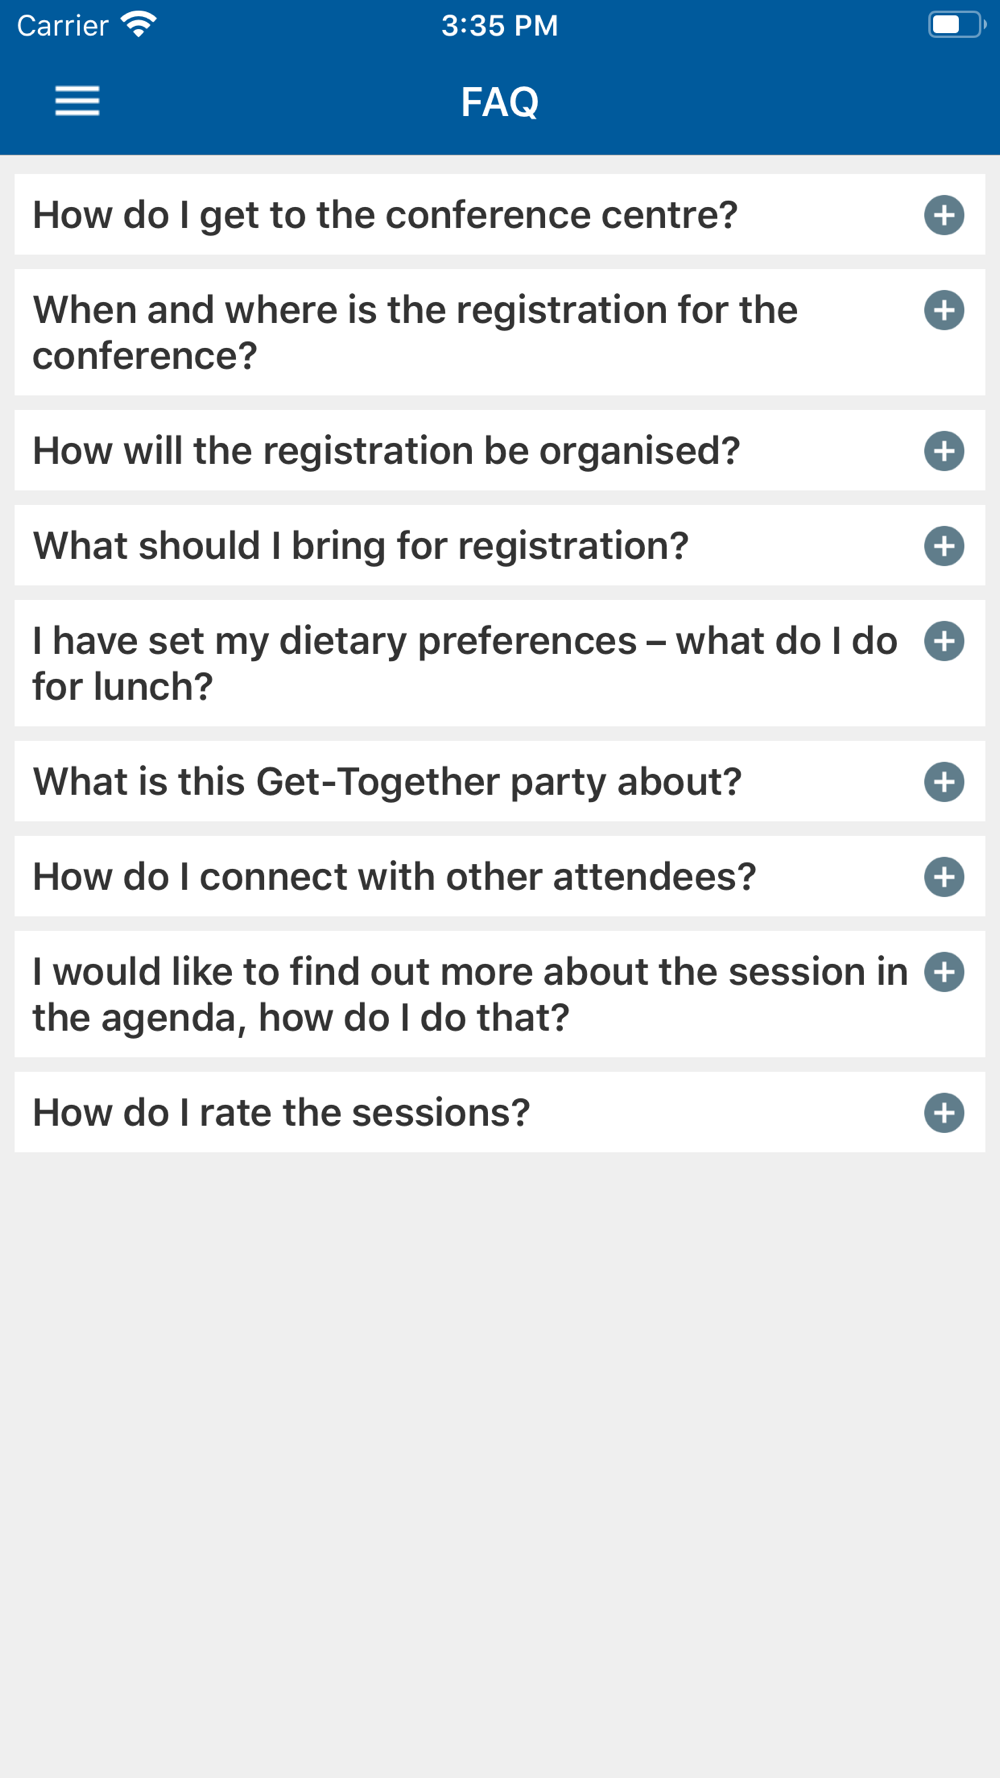Tap plus icon for rating sessions

click(x=944, y=1113)
